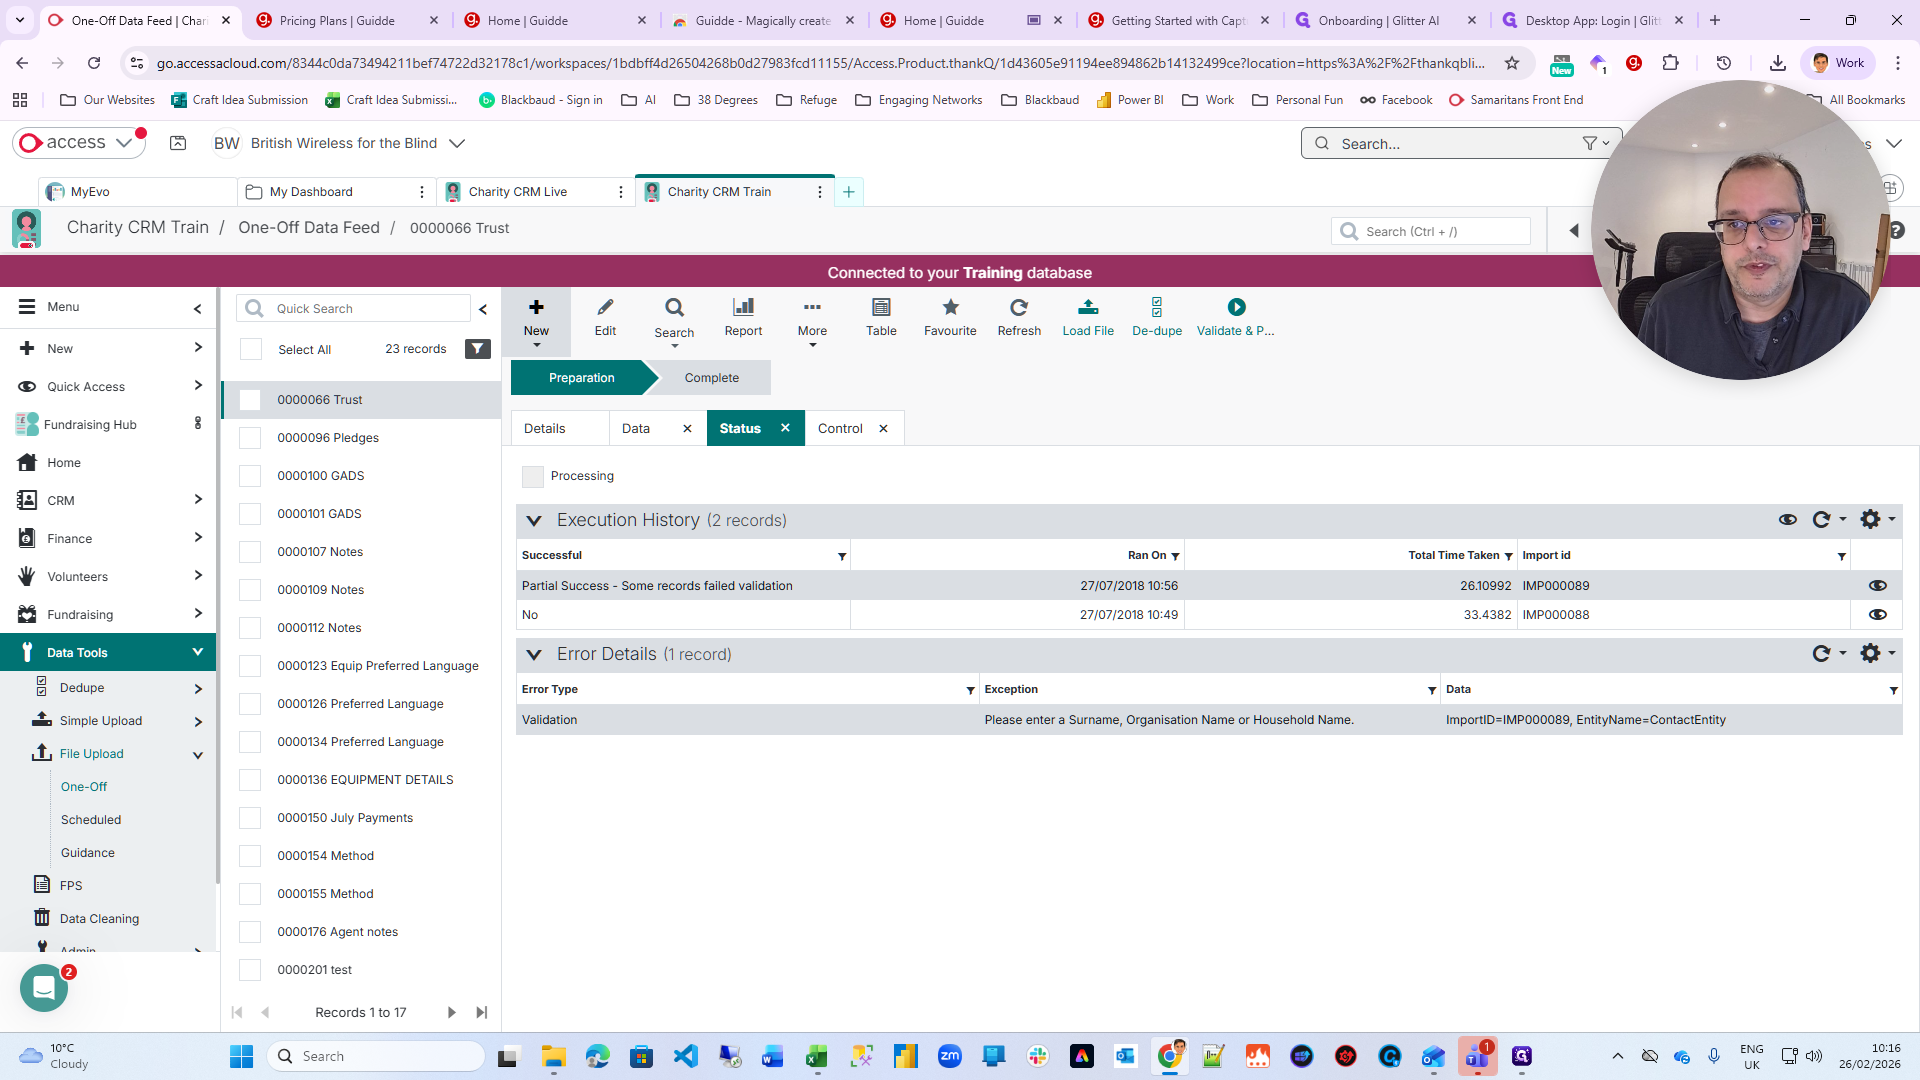This screenshot has width=1920, height=1080.
Task: Collapse the Execution History section
Action: [534, 521]
